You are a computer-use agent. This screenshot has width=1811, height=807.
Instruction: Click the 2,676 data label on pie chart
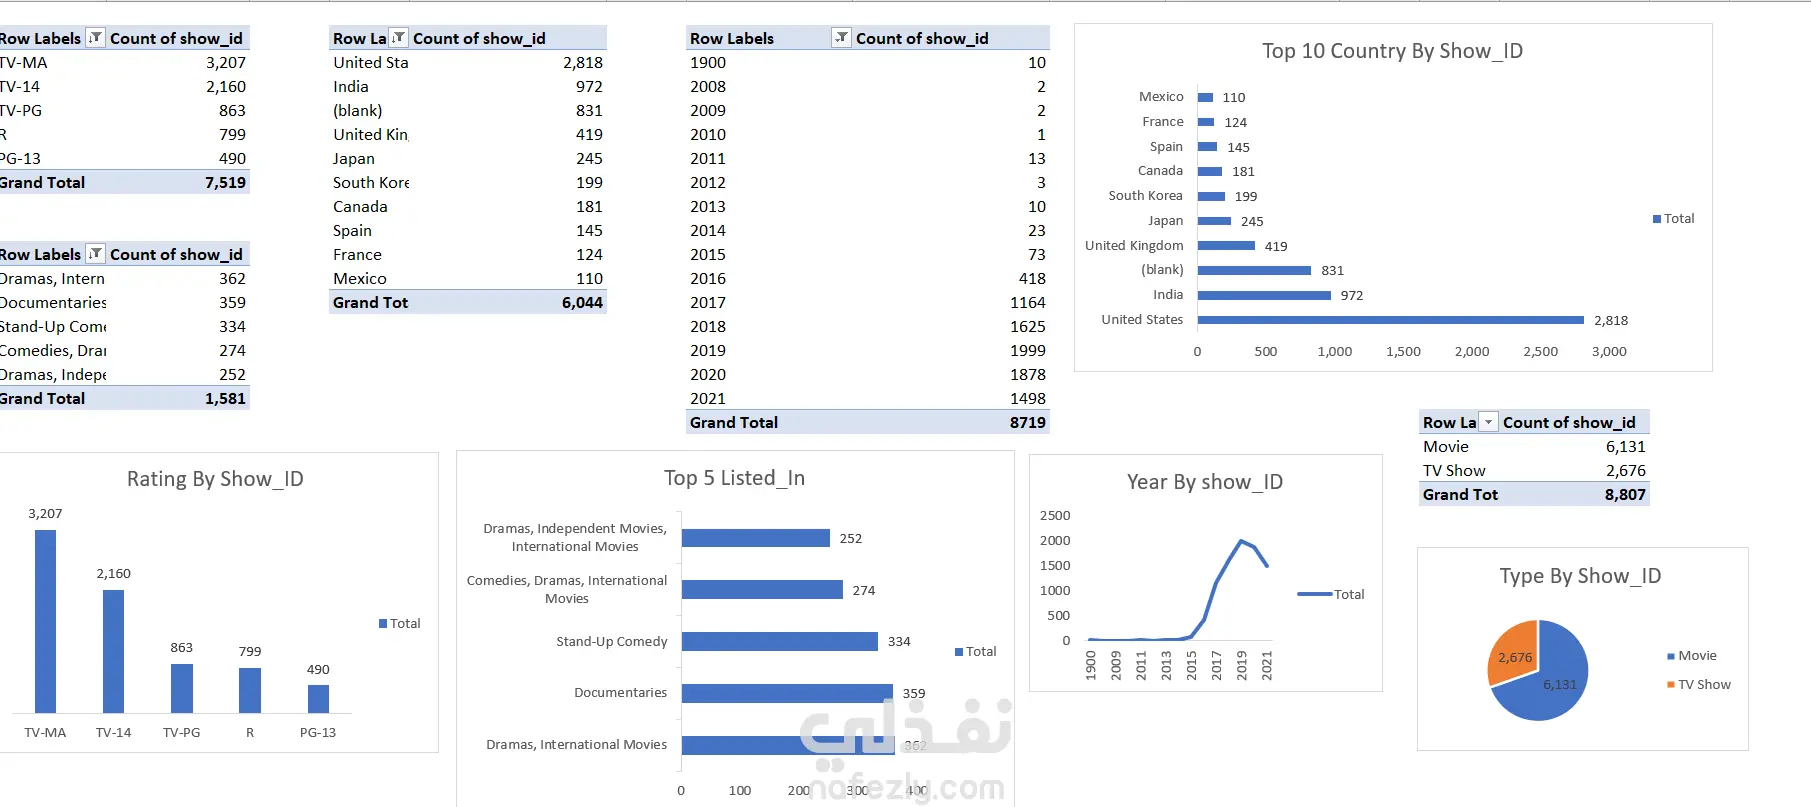(x=1515, y=658)
